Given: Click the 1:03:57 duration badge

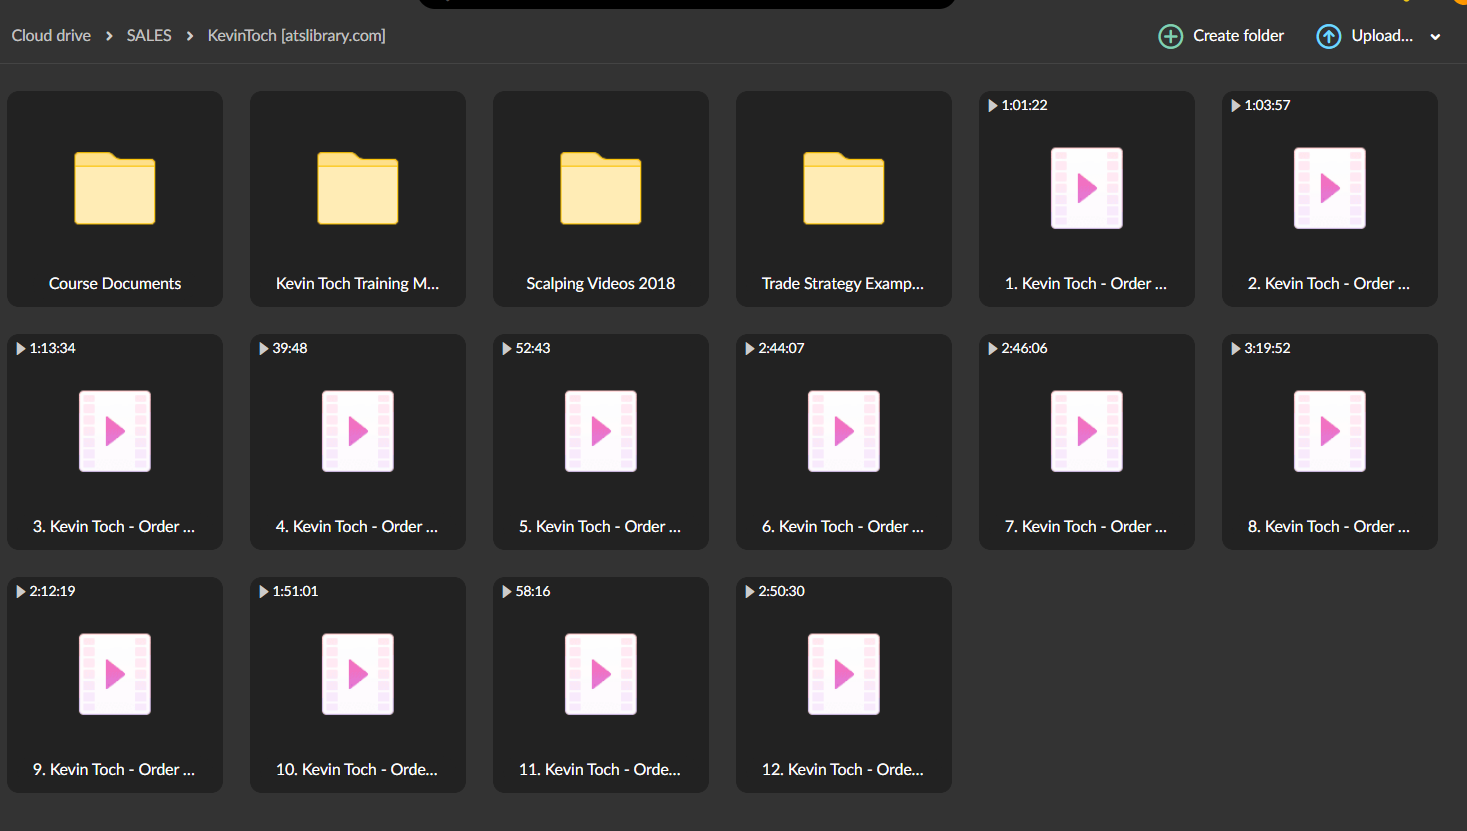Looking at the screenshot, I should (x=1261, y=105).
